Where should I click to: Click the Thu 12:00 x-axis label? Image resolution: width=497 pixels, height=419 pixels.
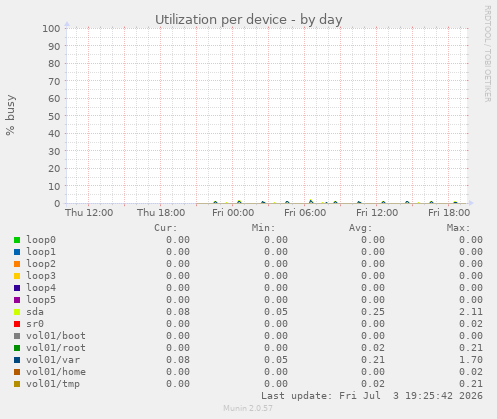click(x=89, y=213)
